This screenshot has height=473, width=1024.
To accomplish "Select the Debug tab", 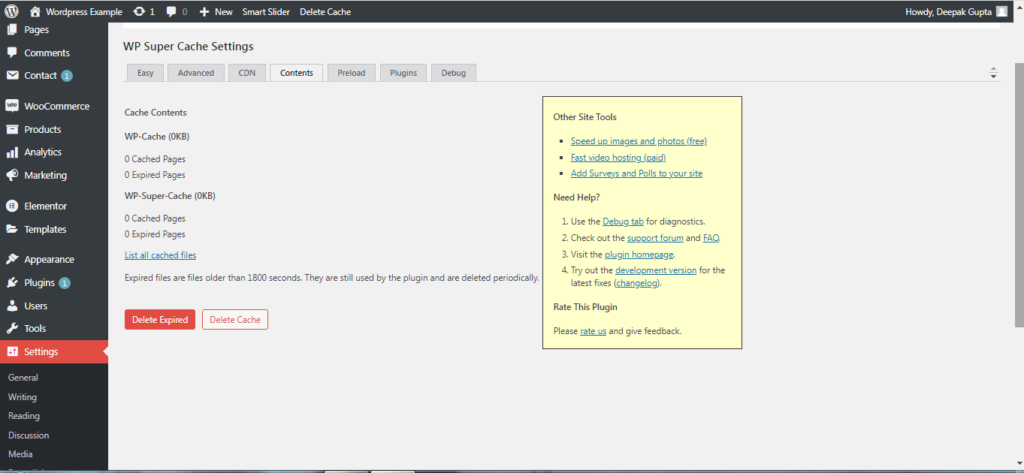I will point(455,73).
